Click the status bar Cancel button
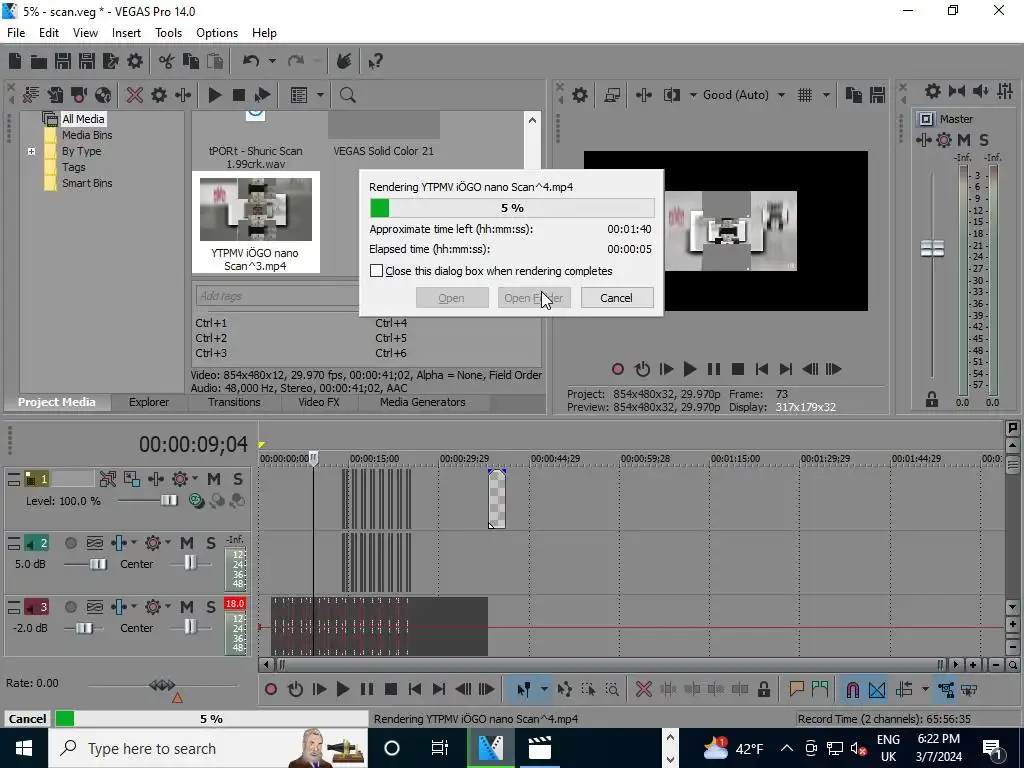This screenshot has height=768, width=1024. click(27, 719)
